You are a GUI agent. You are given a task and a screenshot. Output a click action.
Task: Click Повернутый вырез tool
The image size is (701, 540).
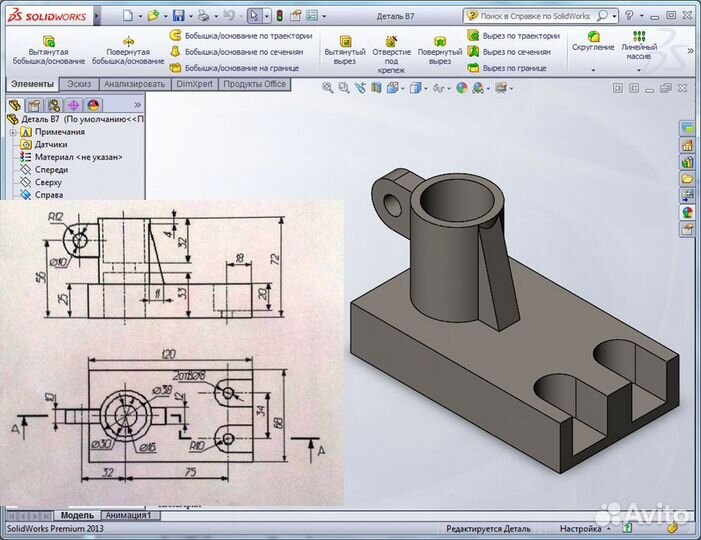(440, 51)
